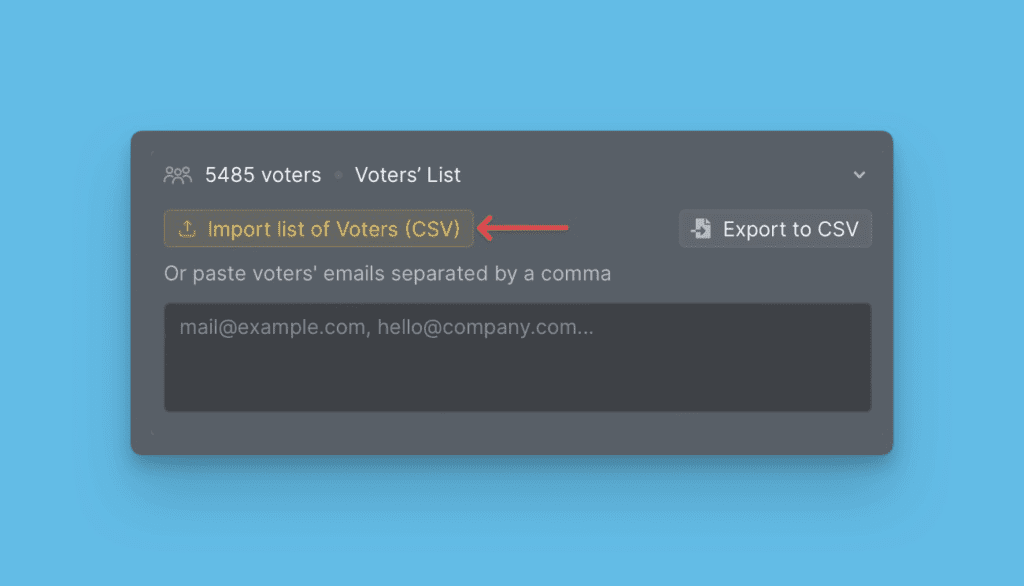Click the upload icon on Import button
The image size is (1024, 586).
(187, 229)
